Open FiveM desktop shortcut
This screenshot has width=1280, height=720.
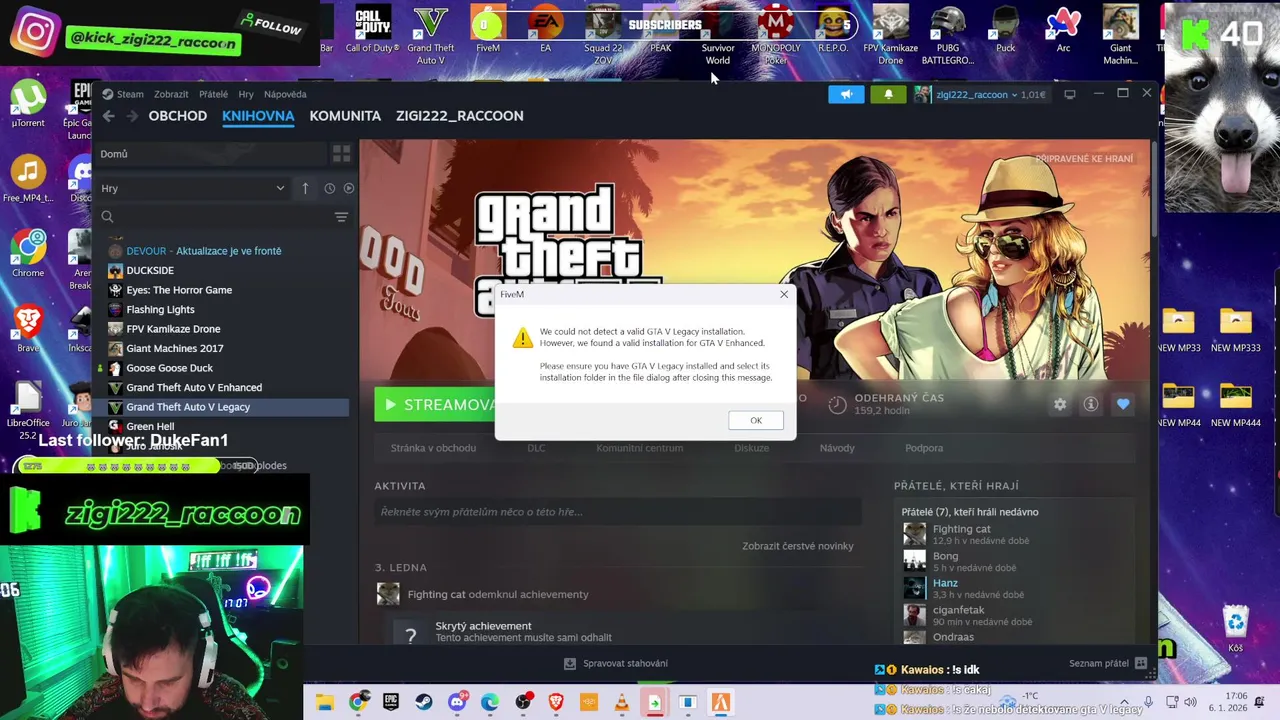tap(488, 30)
